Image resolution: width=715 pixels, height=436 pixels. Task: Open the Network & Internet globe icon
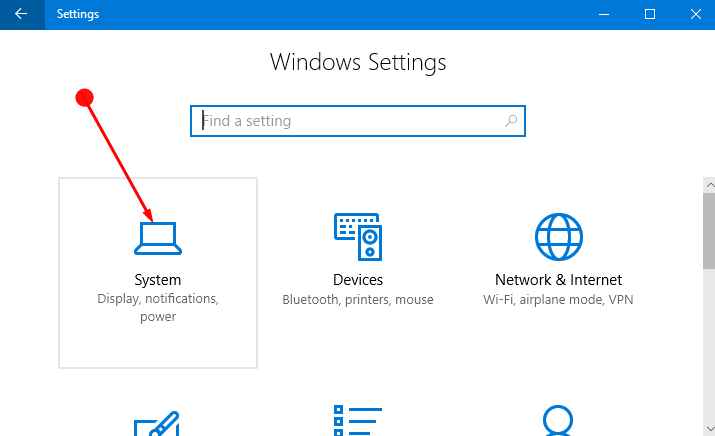(x=559, y=237)
